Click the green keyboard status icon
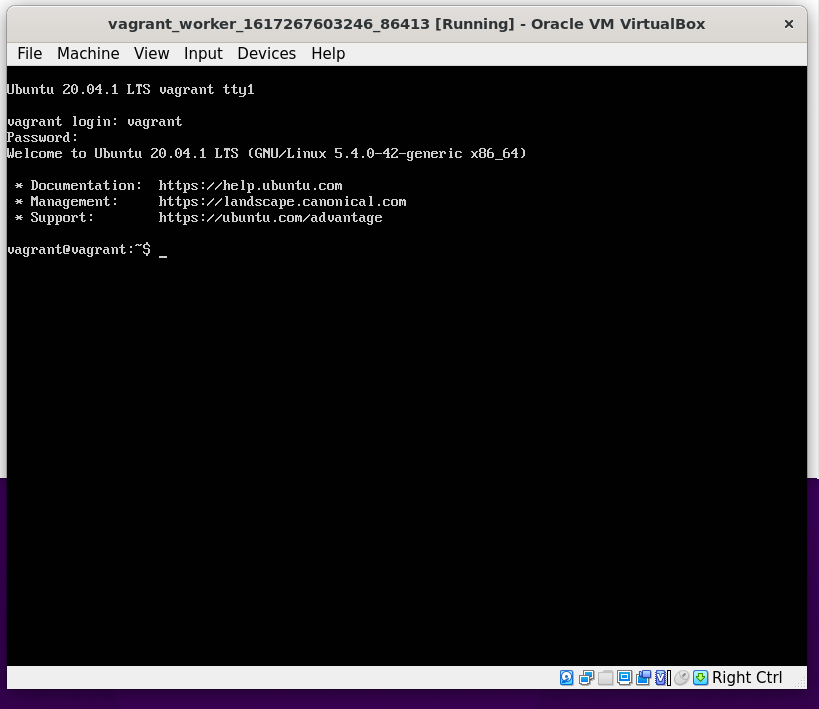 (x=700, y=678)
